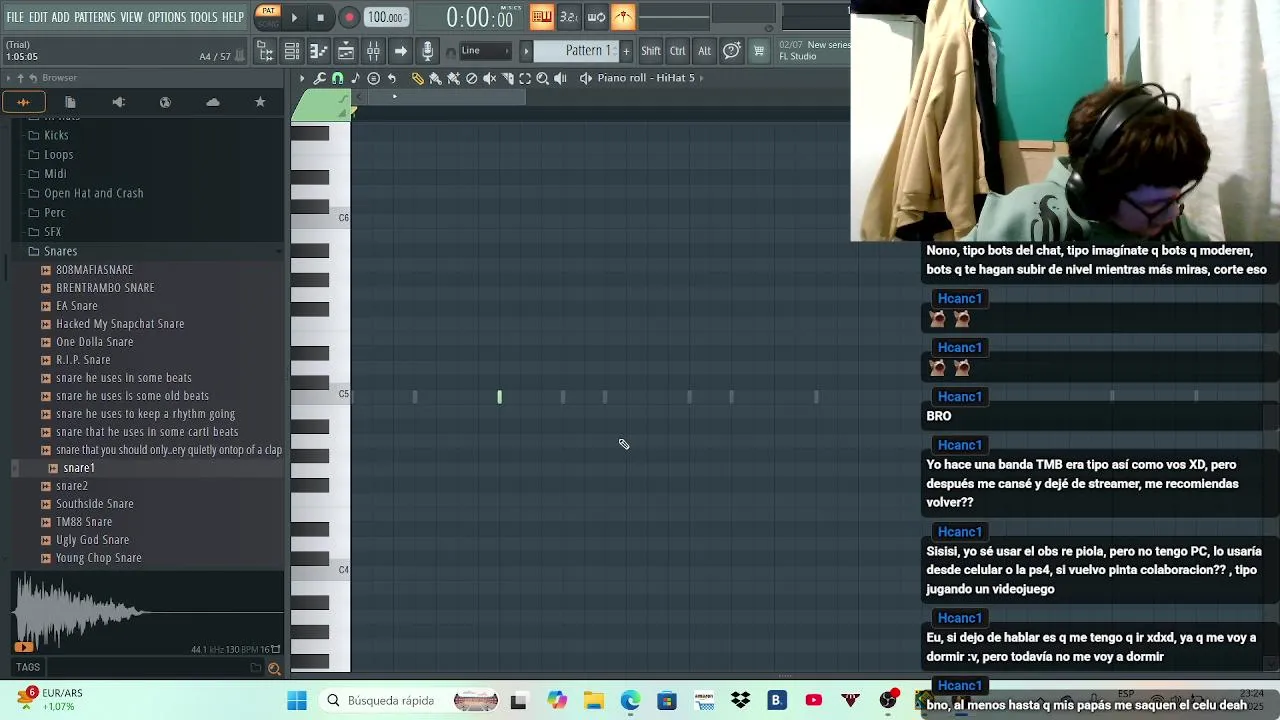Open the OPTIONS menu

click(x=167, y=18)
